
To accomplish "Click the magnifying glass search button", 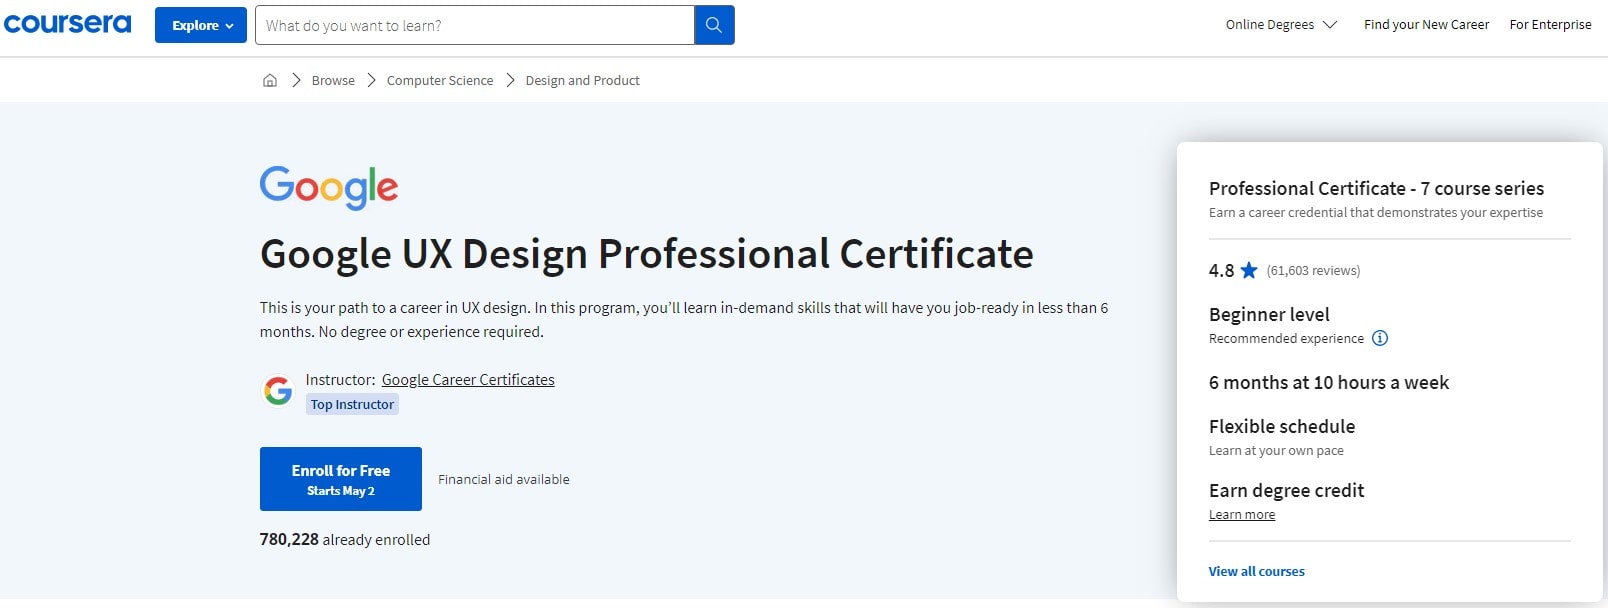I will tap(714, 25).
